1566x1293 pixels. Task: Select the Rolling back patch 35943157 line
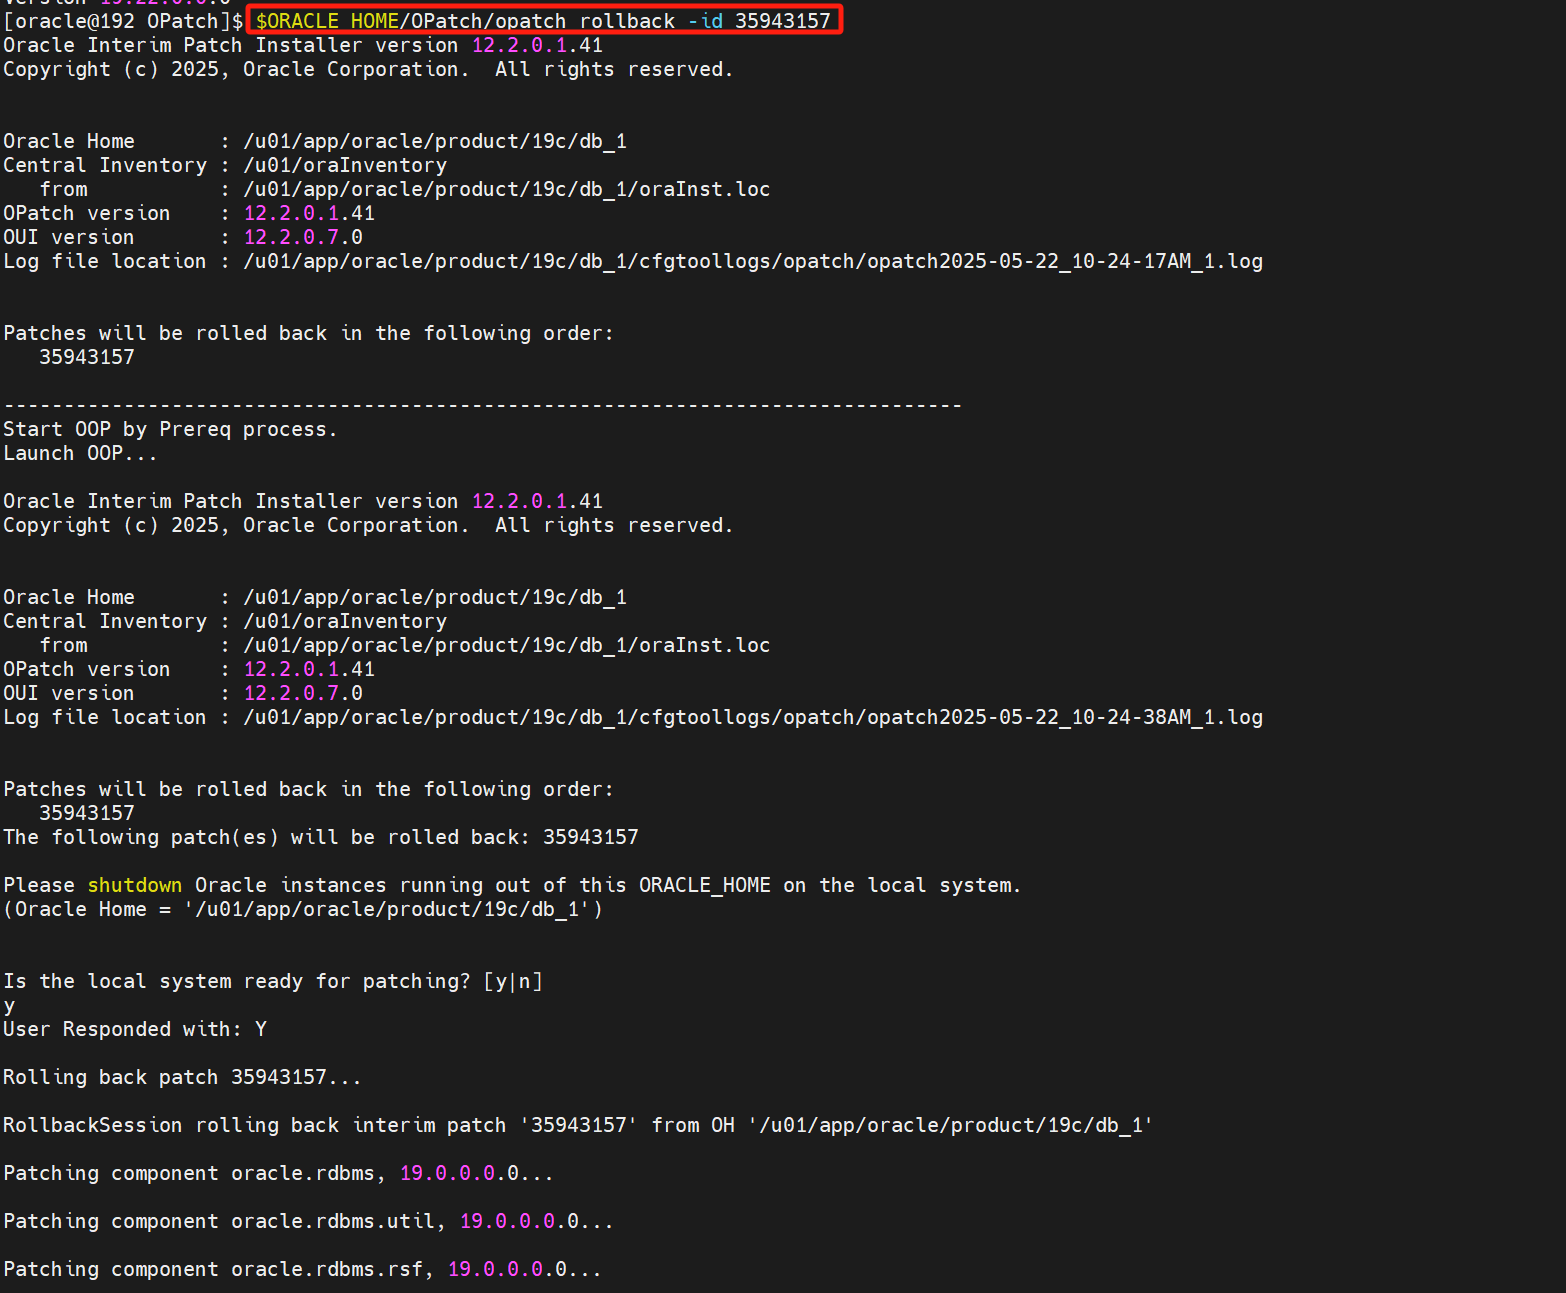point(182,1076)
